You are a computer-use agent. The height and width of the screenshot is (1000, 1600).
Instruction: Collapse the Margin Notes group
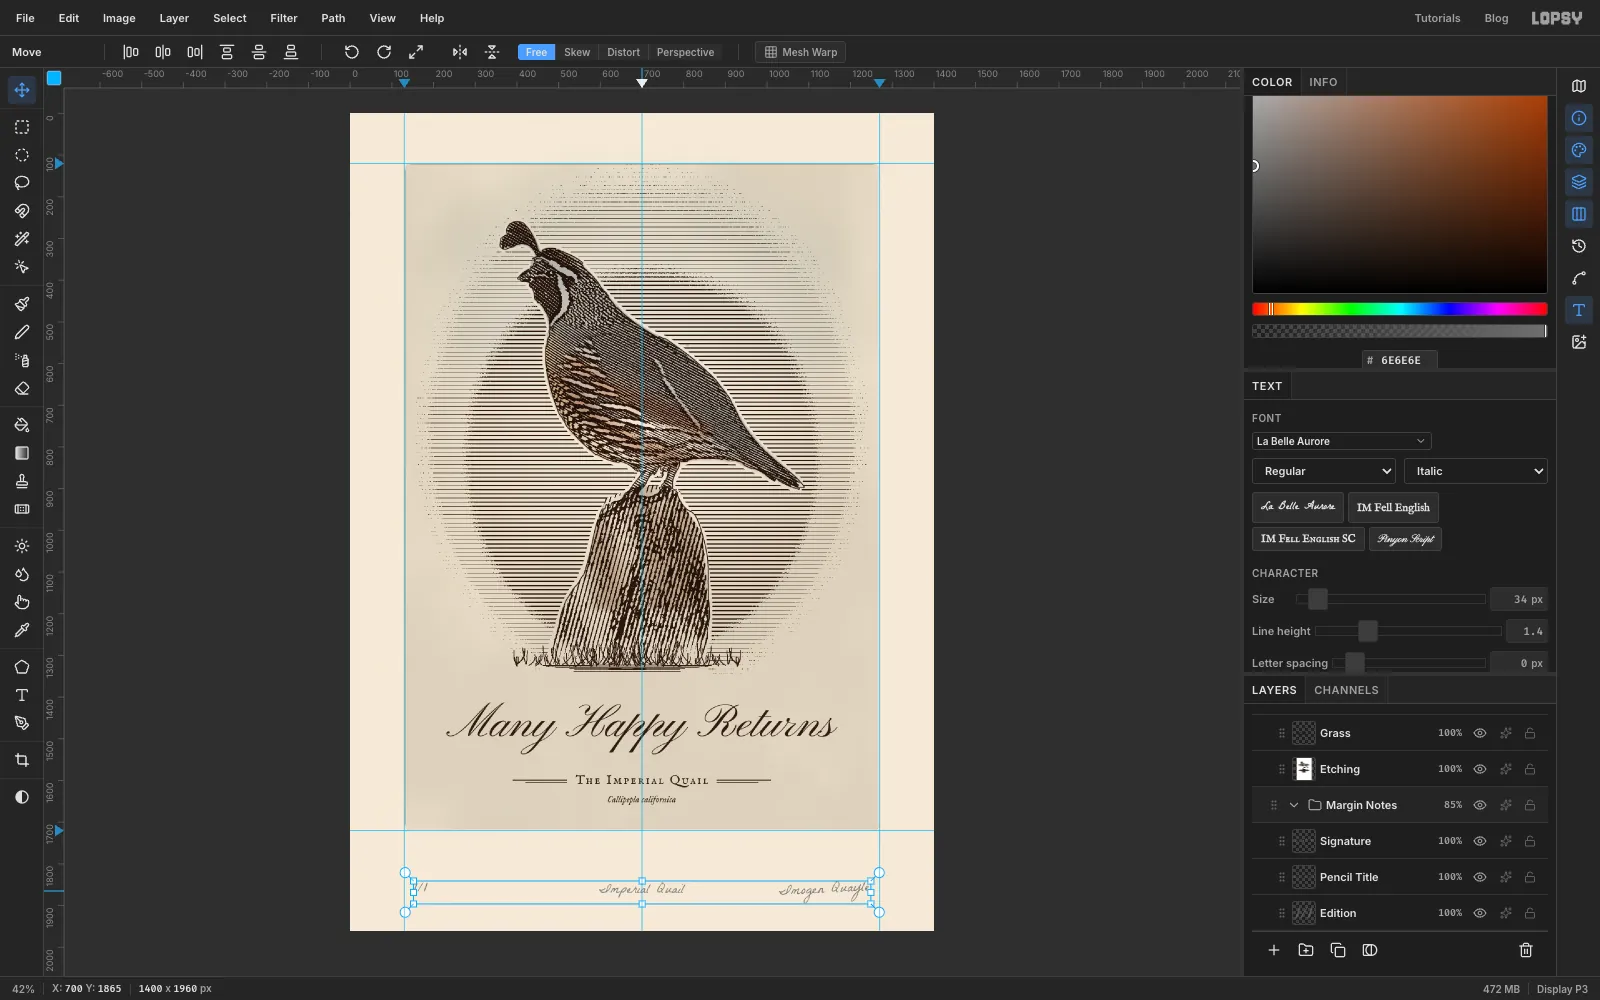coord(1294,805)
